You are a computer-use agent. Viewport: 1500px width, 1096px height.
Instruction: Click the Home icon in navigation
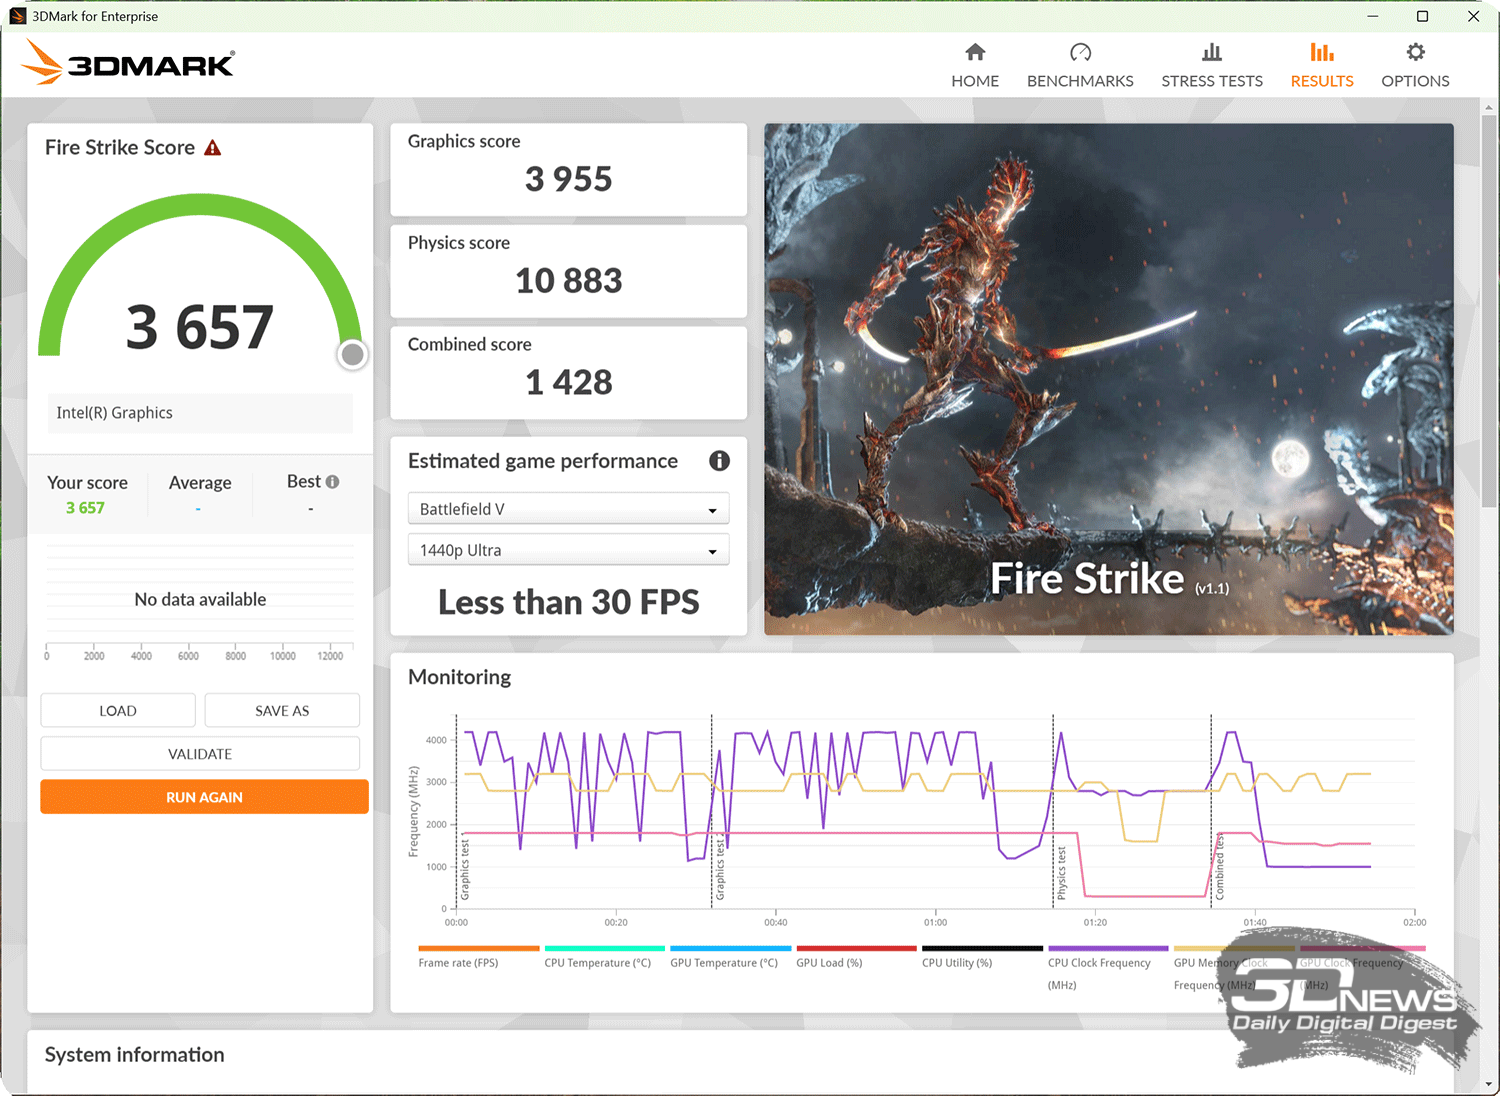[x=975, y=53]
